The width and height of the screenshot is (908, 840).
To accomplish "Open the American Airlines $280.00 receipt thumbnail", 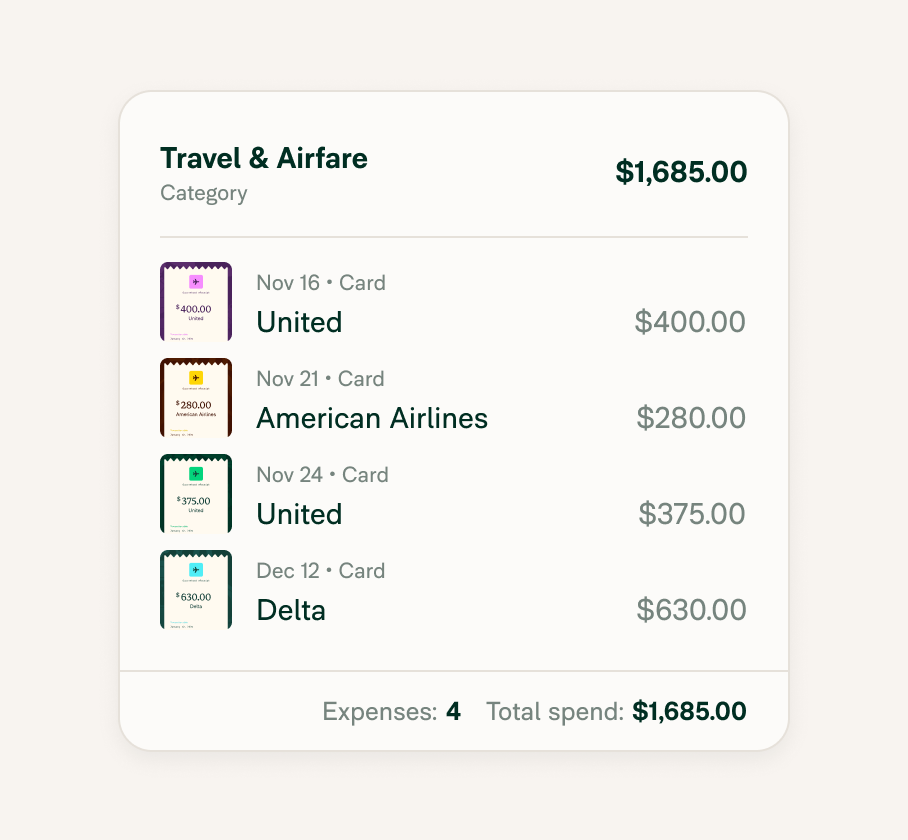I will pos(196,398).
